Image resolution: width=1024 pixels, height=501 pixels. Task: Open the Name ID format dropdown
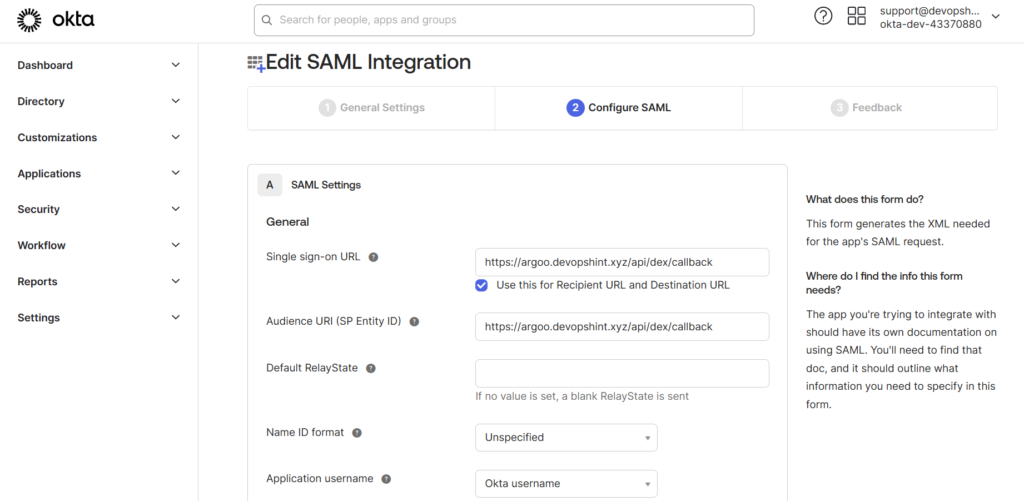click(x=566, y=438)
